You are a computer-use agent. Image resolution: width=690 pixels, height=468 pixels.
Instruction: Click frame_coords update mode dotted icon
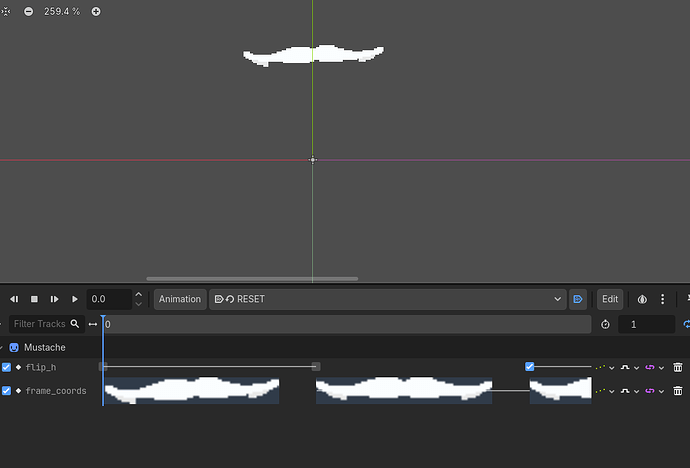[x=600, y=391]
